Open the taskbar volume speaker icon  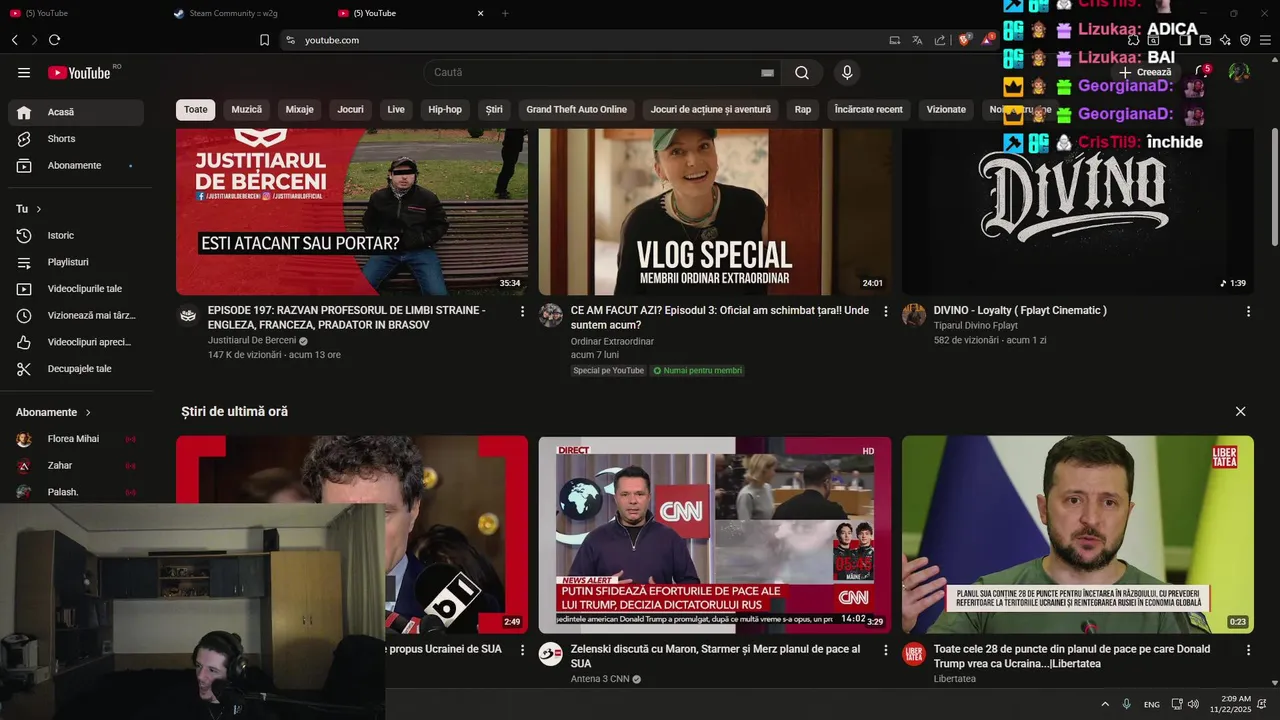[1192, 704]
